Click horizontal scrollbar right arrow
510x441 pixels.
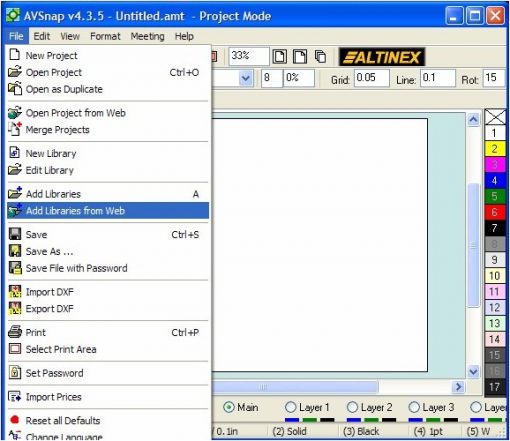[x=458, y=387]
